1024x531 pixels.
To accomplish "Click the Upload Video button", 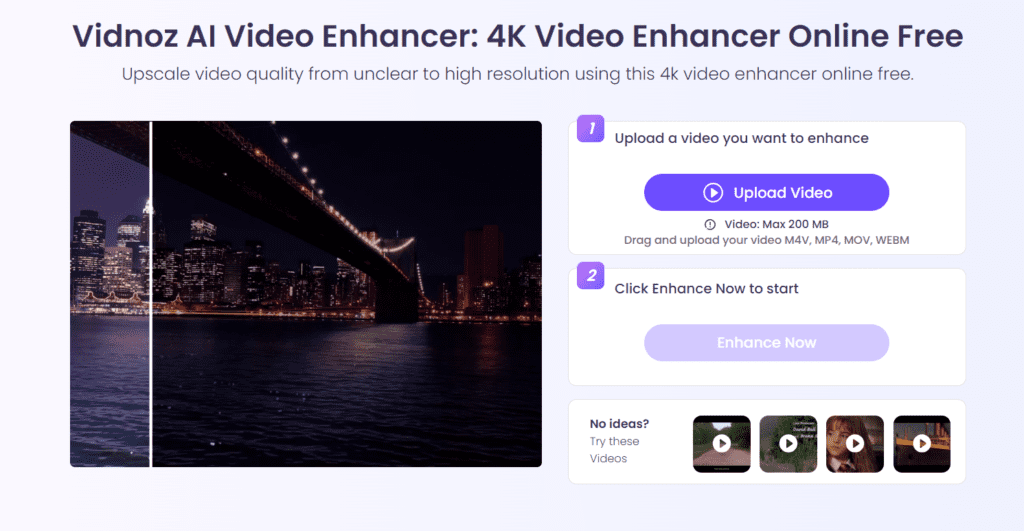I will coord(766,193).
